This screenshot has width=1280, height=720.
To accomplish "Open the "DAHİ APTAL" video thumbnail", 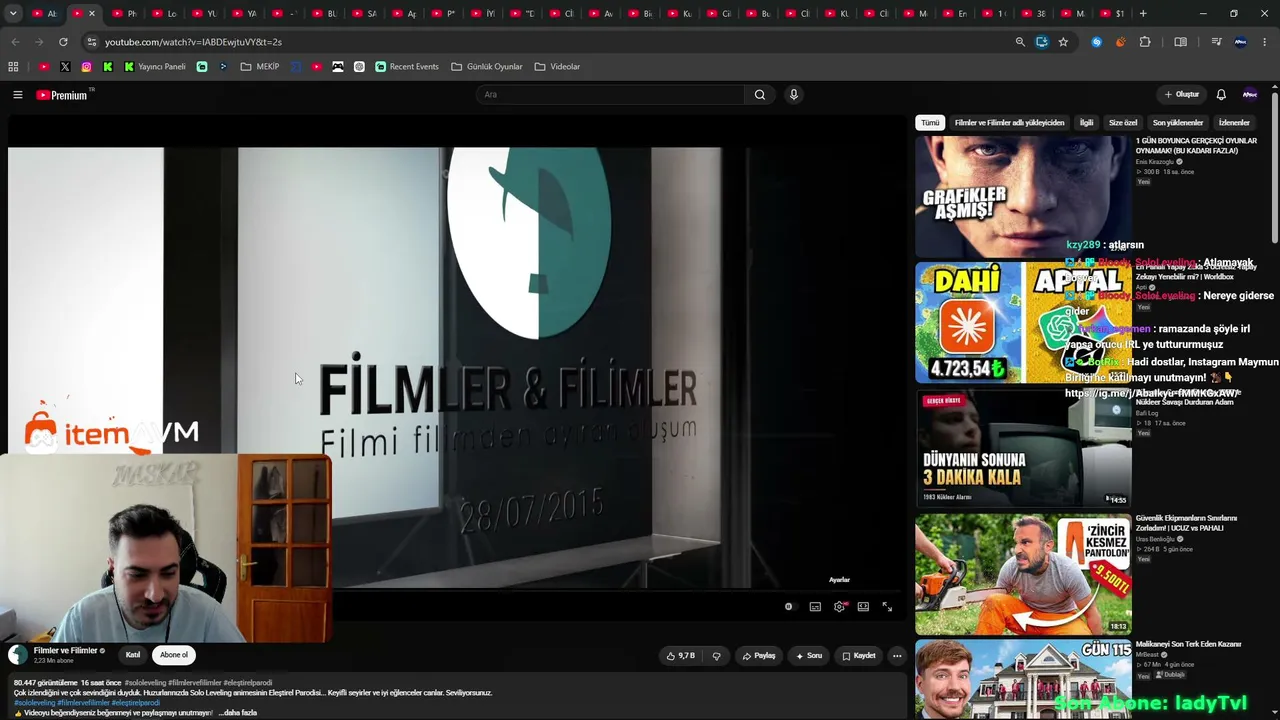I will tap(1023, 323).
